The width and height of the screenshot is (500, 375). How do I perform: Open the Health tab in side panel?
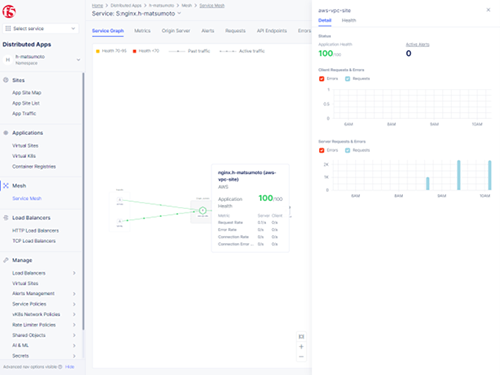[349, 20]
